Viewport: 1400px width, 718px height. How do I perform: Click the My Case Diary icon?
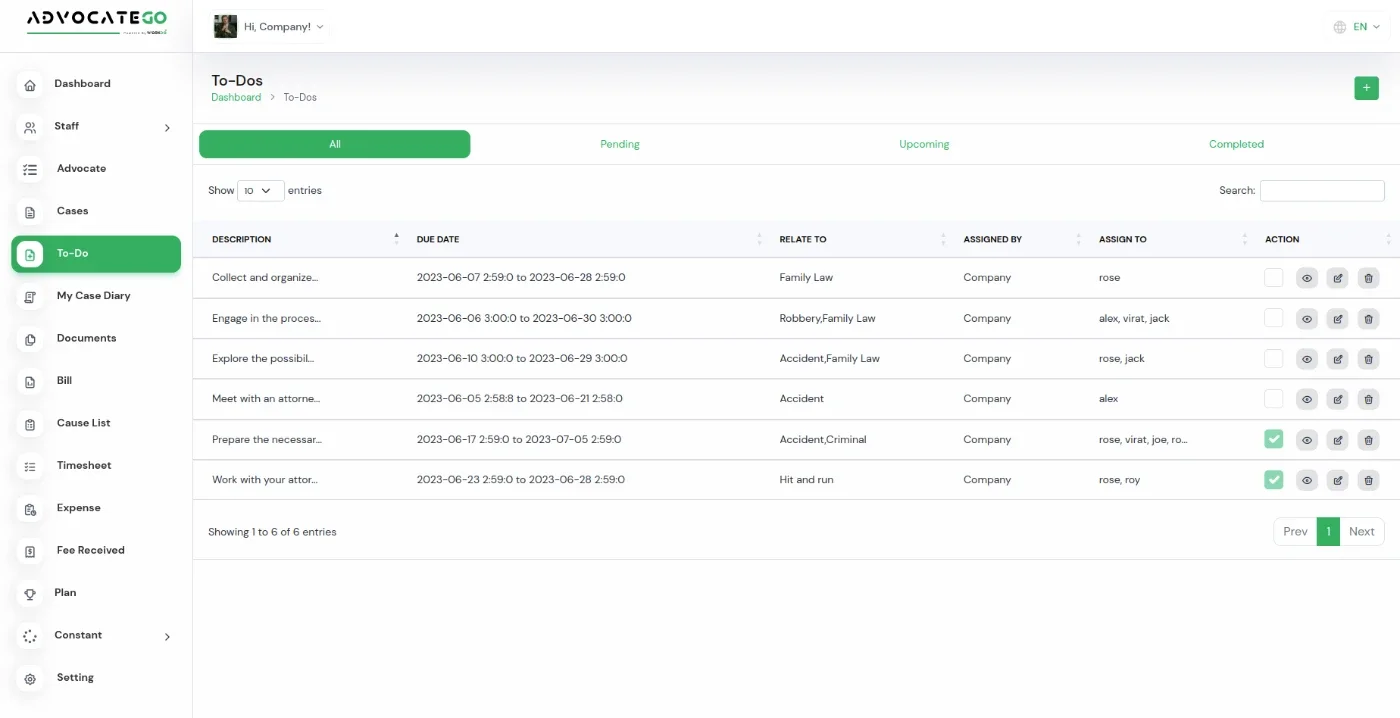(30, 297)
